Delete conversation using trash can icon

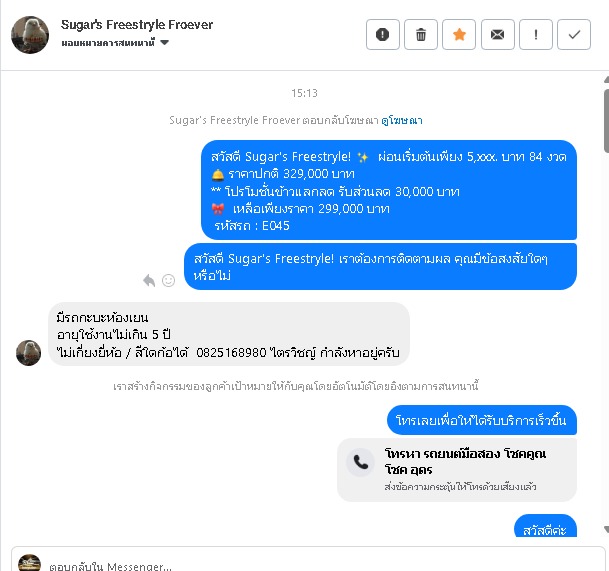coord(421,35)
